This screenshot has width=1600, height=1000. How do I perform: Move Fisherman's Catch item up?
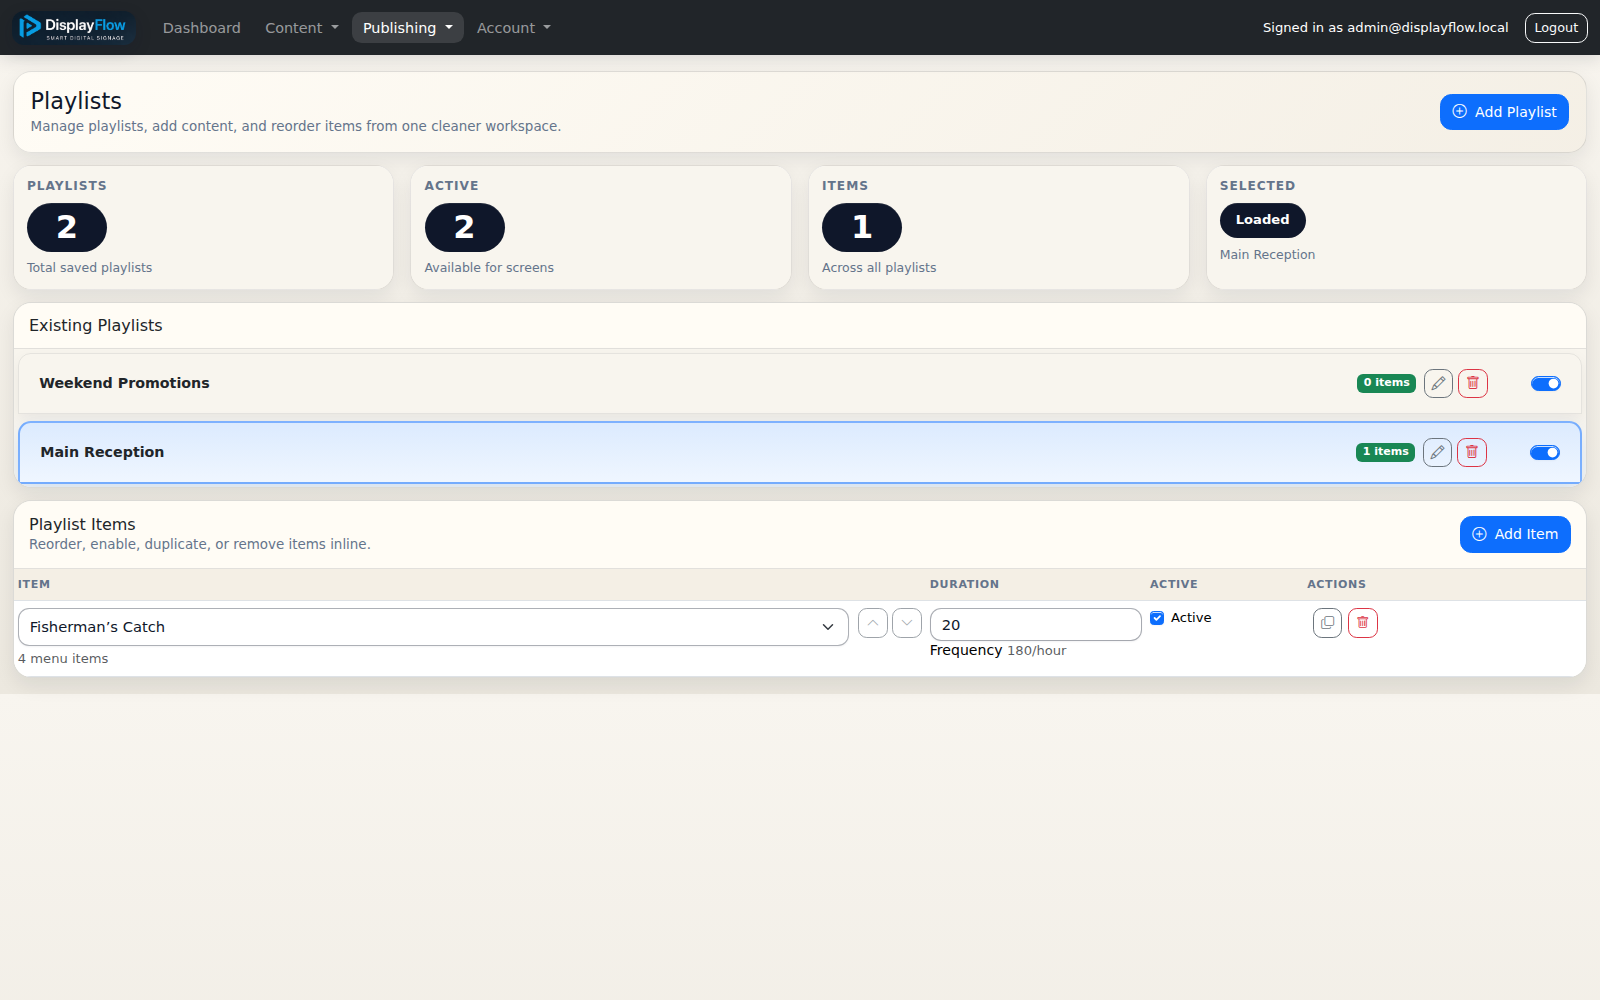[873, 623]
